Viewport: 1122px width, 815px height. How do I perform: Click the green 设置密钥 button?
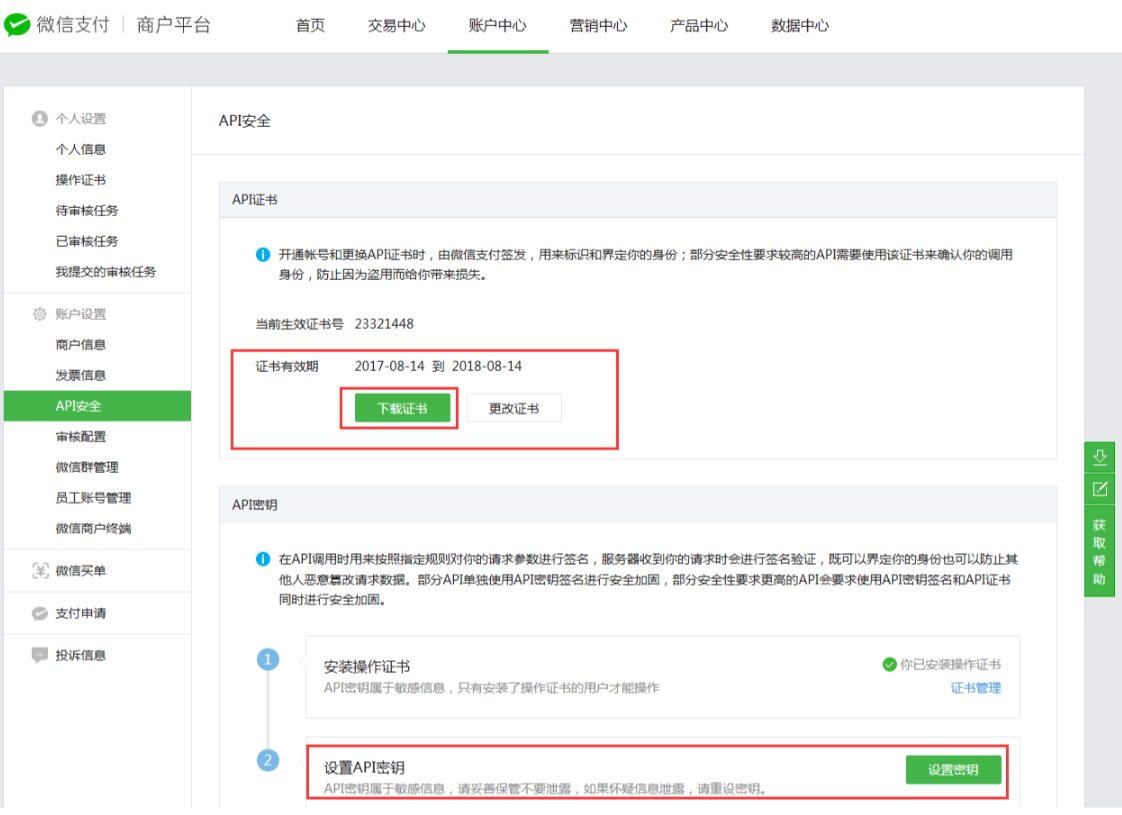[x=953, y=770]
